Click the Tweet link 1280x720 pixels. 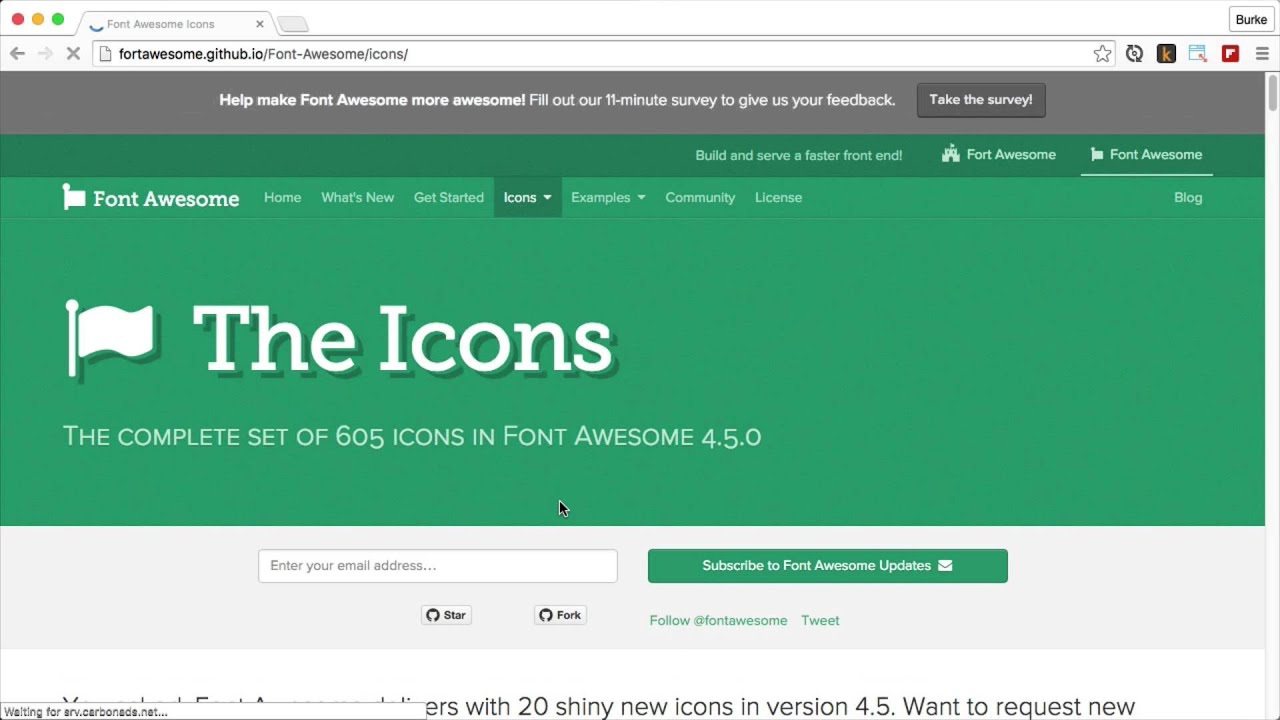point(820,621)
